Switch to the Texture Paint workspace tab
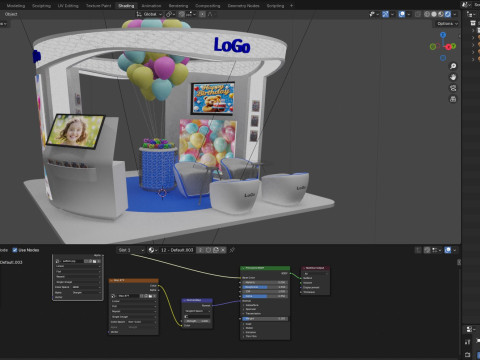Viewport: 480px width, 360px height. [99, 6]
